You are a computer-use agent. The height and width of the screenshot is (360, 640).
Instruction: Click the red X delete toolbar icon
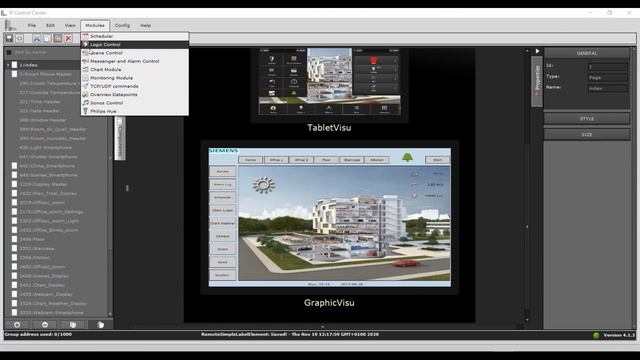[68, 38]
